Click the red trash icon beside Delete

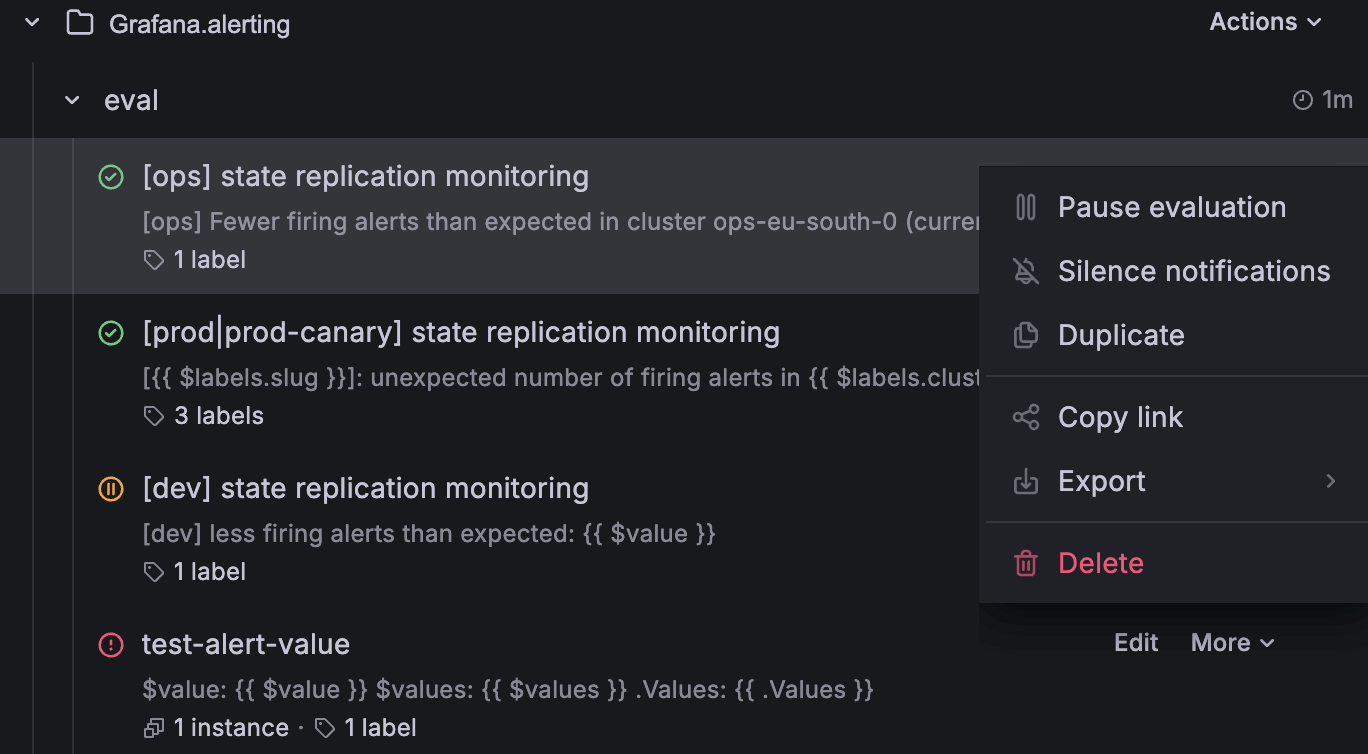1025,563
